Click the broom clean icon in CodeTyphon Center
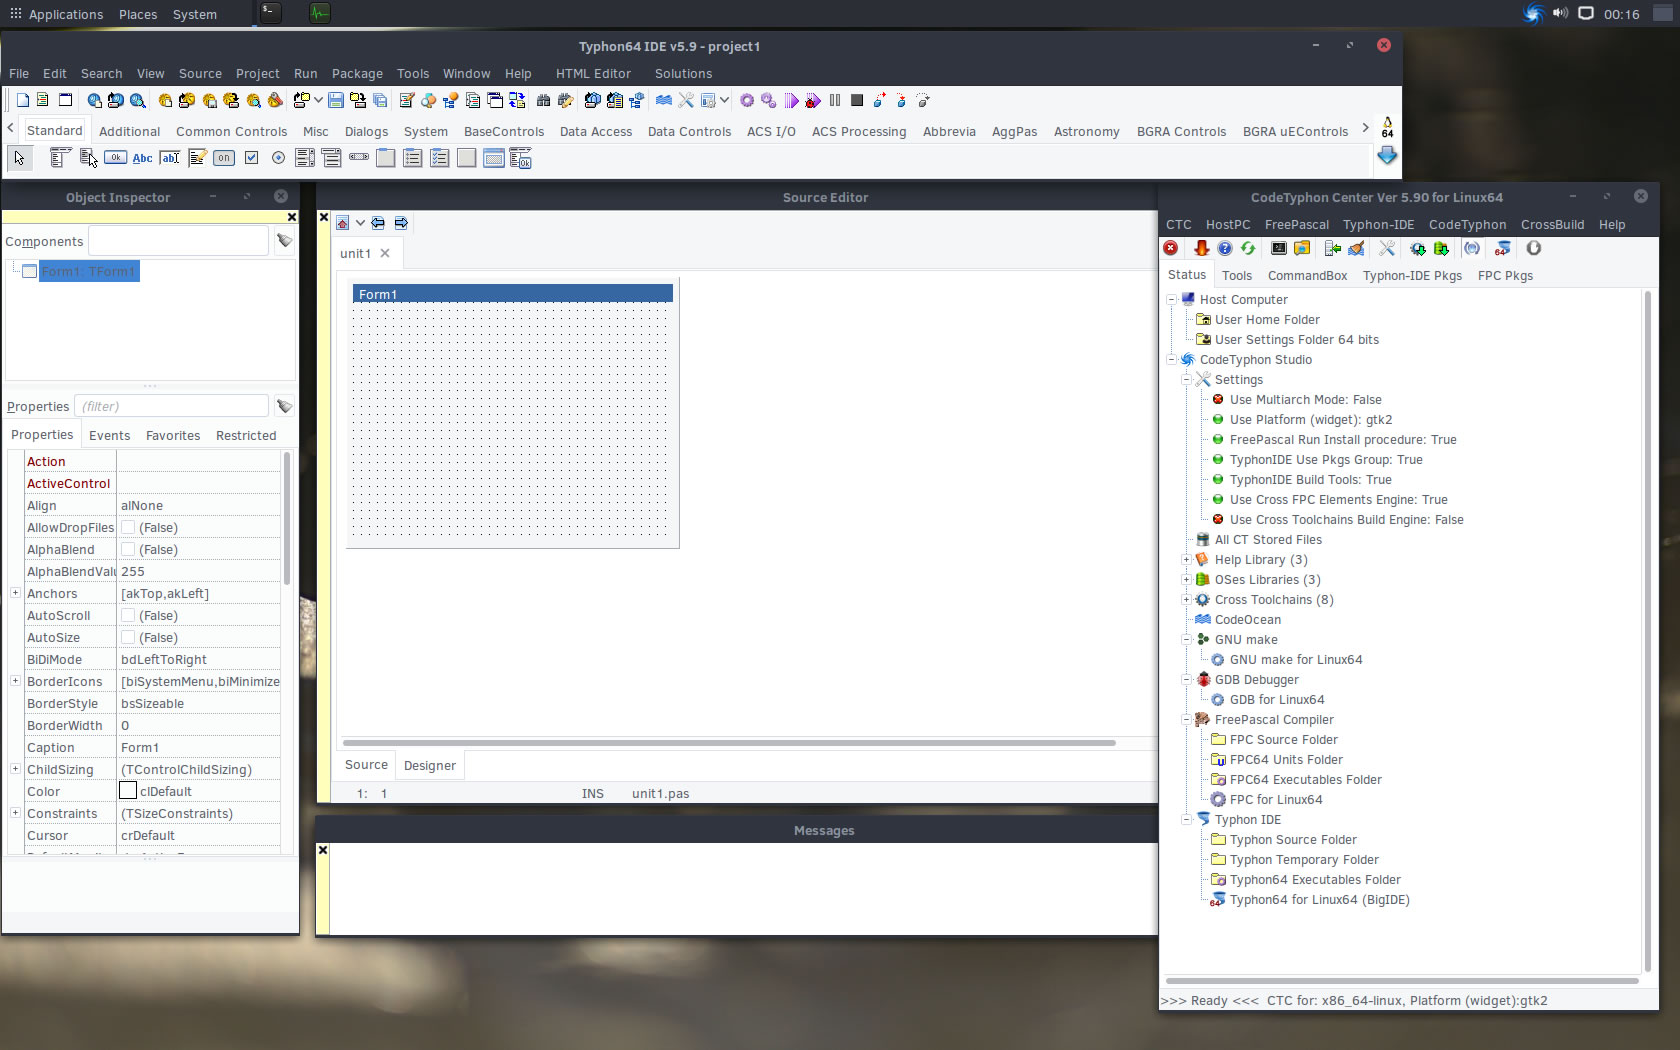Screen dimensions: 1680x1050 point(1356,248)
